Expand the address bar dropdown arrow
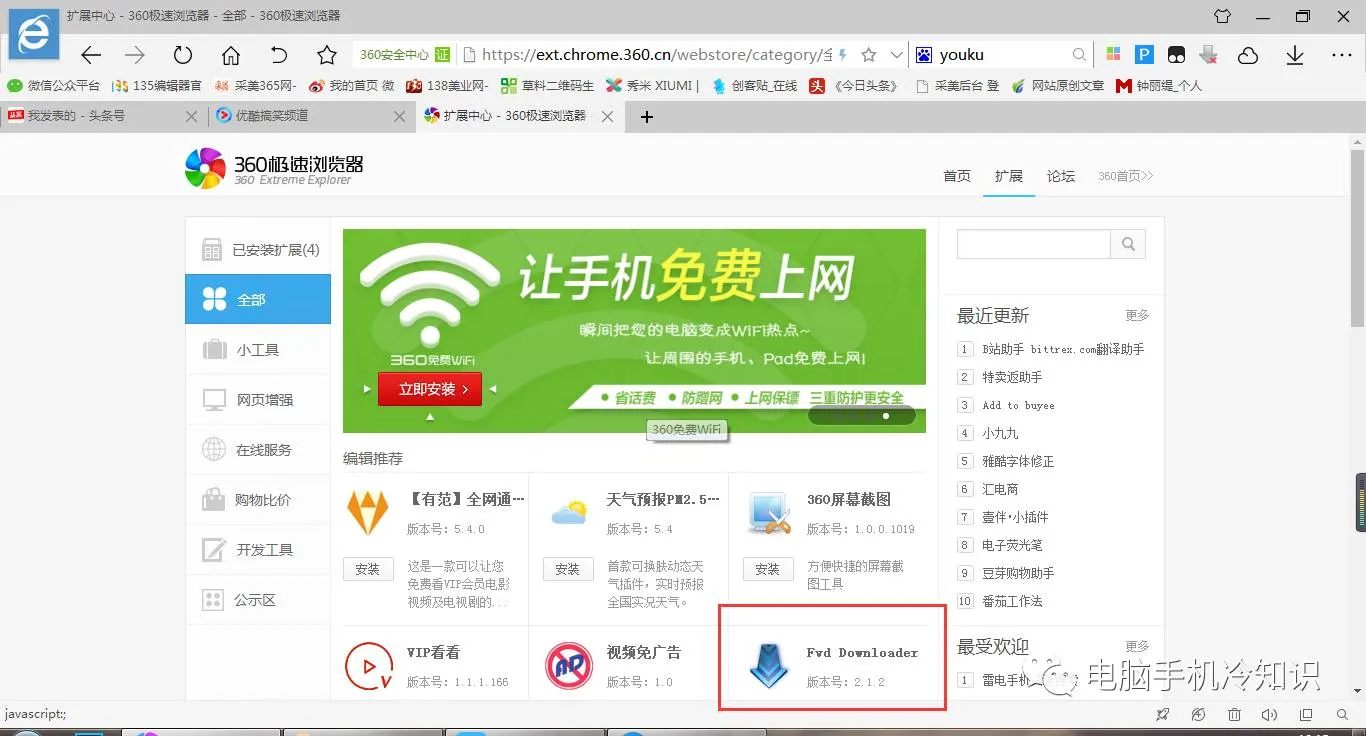1366x736 pixels. tap(895, 55)
